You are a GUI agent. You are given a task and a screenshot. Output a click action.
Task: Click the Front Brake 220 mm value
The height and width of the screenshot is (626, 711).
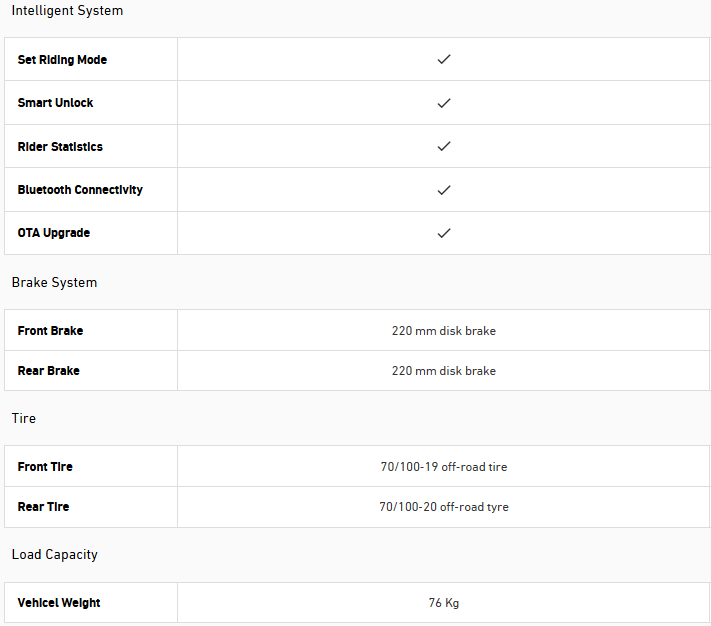(x=444, y=331)
